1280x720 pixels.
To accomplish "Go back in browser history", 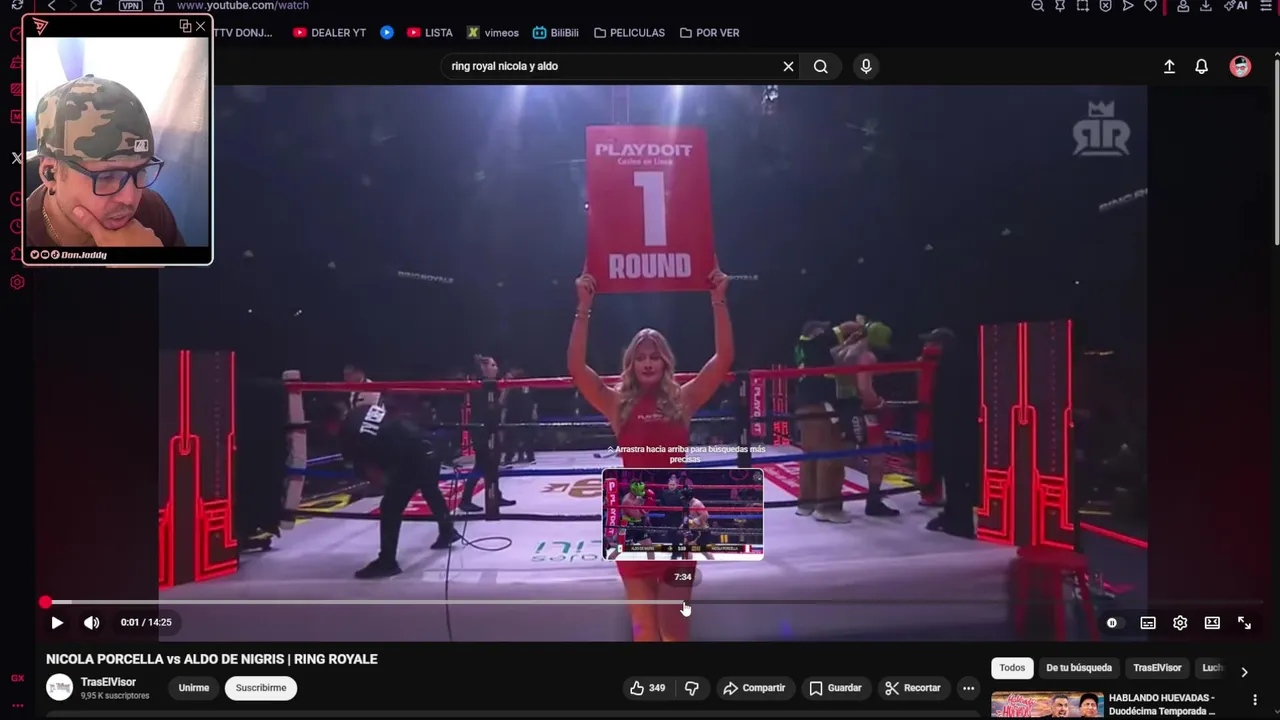I will (x=52, y=5).
